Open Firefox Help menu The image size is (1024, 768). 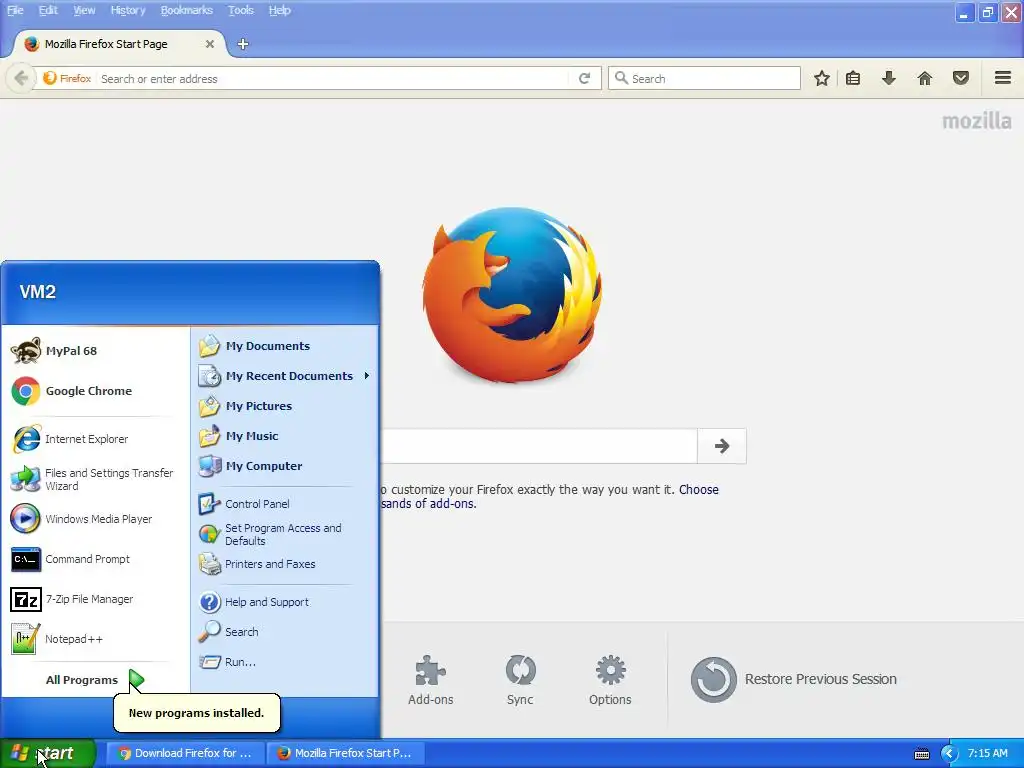[x=280, y=10]
